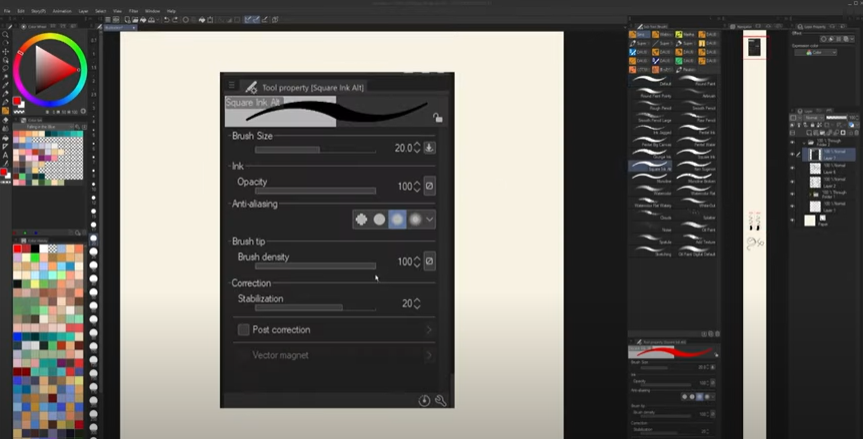Image resolution: width=863 pixels, height=439 pixels.
Task: Select the Square Ink Alt brush in list
Action: (x=657, y=169)
